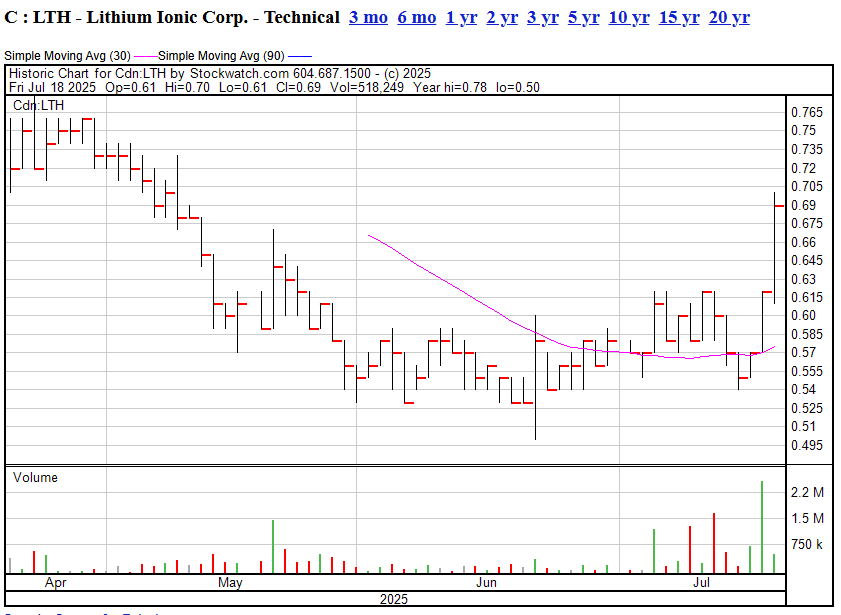
Task: Click the 'Jul' month label on the time axis
Action: [x=701, y=582]
